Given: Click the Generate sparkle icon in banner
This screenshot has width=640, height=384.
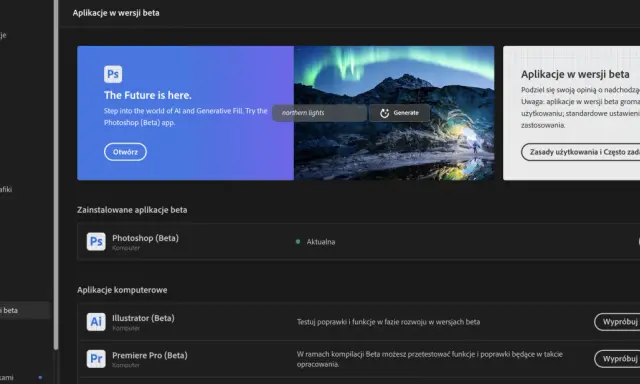Looking at the screenshot, I should (x=384, y=113).
